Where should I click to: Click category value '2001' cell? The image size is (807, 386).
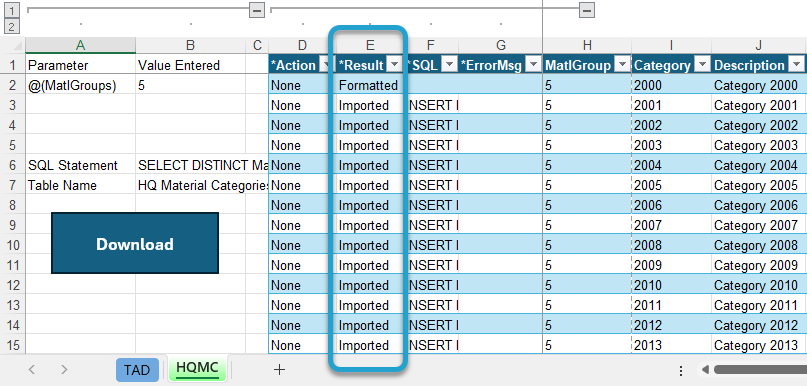pos(672,106)
